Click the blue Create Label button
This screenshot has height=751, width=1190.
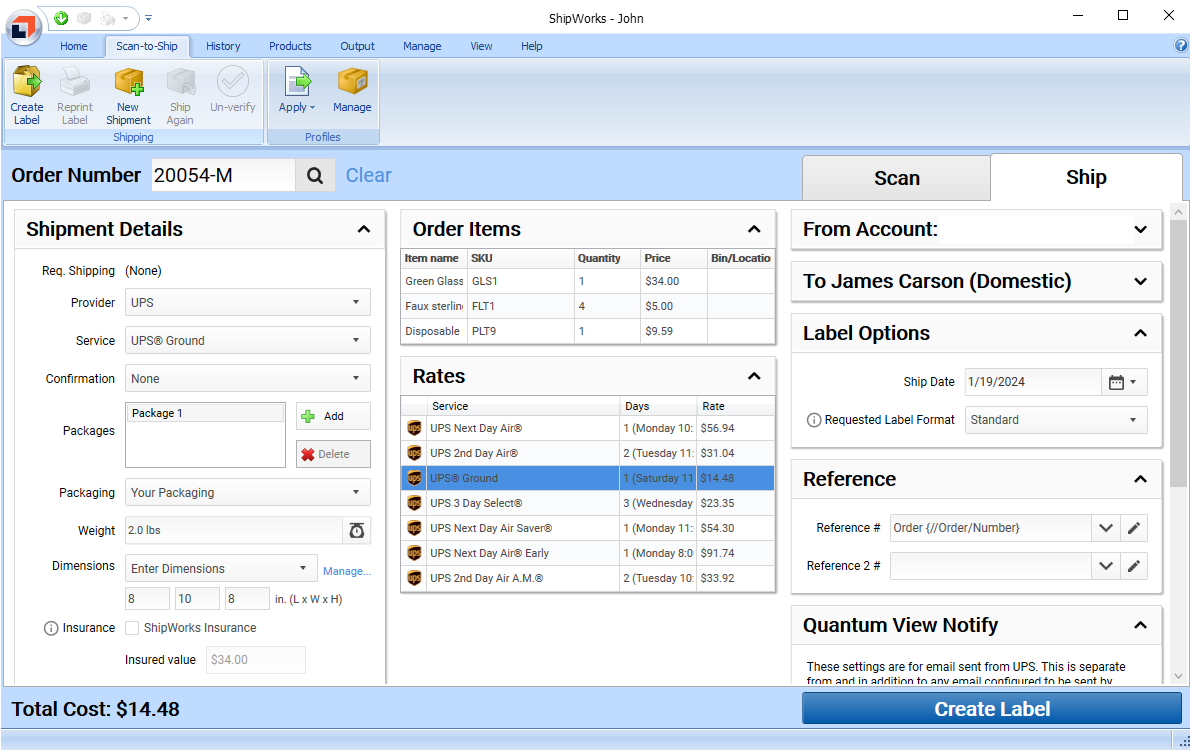pyautogui.click(x=992, y=709)
